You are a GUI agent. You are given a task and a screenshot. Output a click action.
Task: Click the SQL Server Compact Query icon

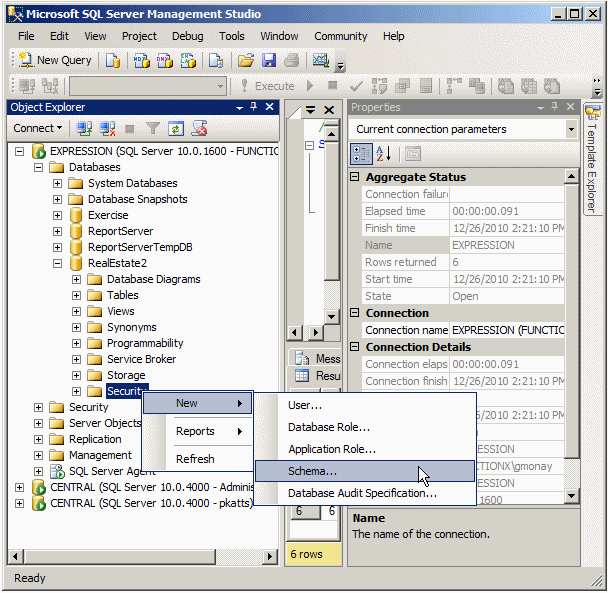(216, 61)
